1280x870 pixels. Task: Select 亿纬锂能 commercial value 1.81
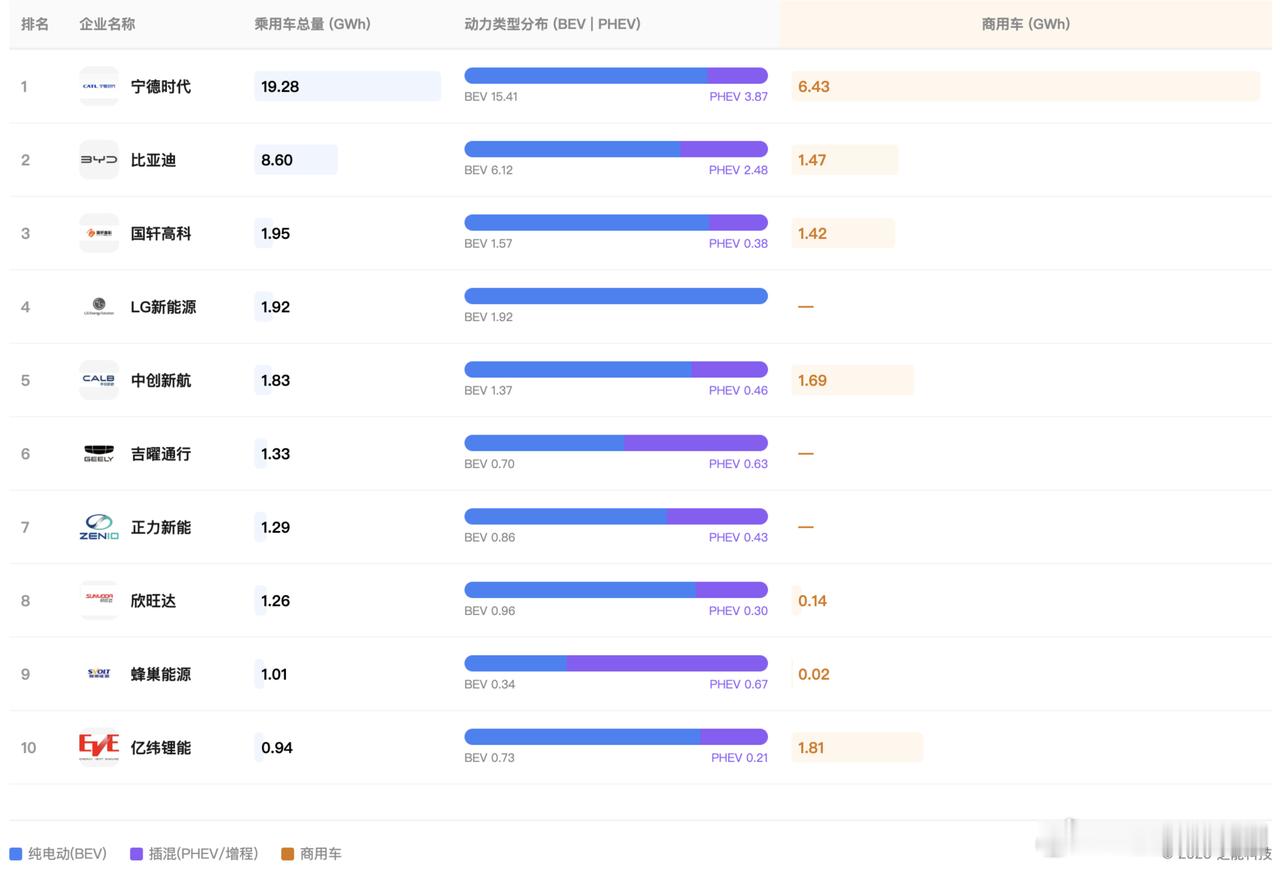811,748
